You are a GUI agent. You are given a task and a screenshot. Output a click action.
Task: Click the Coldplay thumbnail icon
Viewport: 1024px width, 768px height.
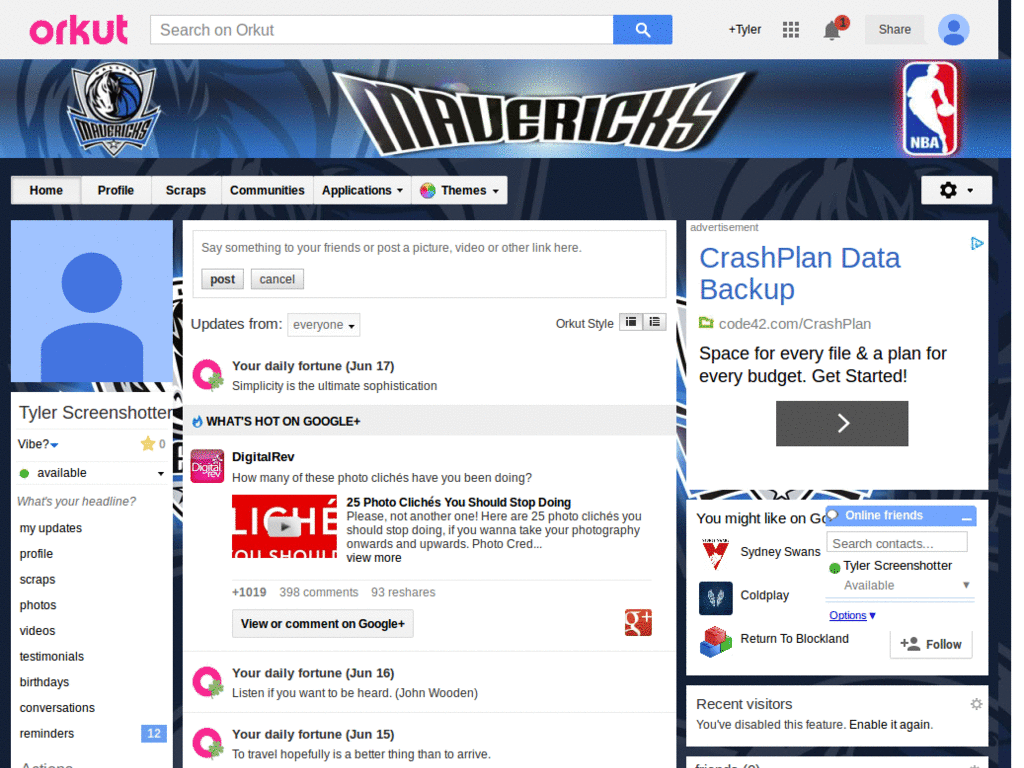pos(715,598)
